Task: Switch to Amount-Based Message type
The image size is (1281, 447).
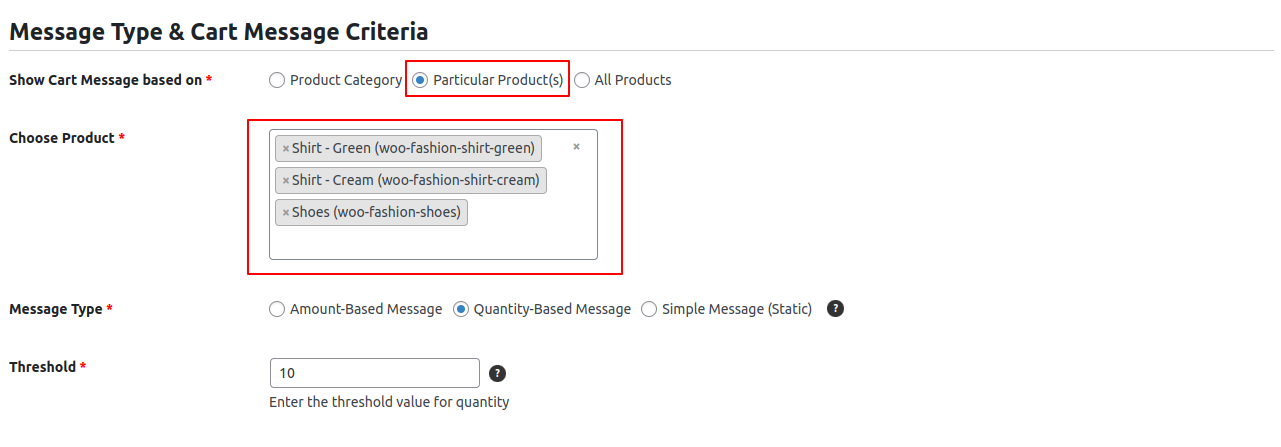Action: [277, 309]
